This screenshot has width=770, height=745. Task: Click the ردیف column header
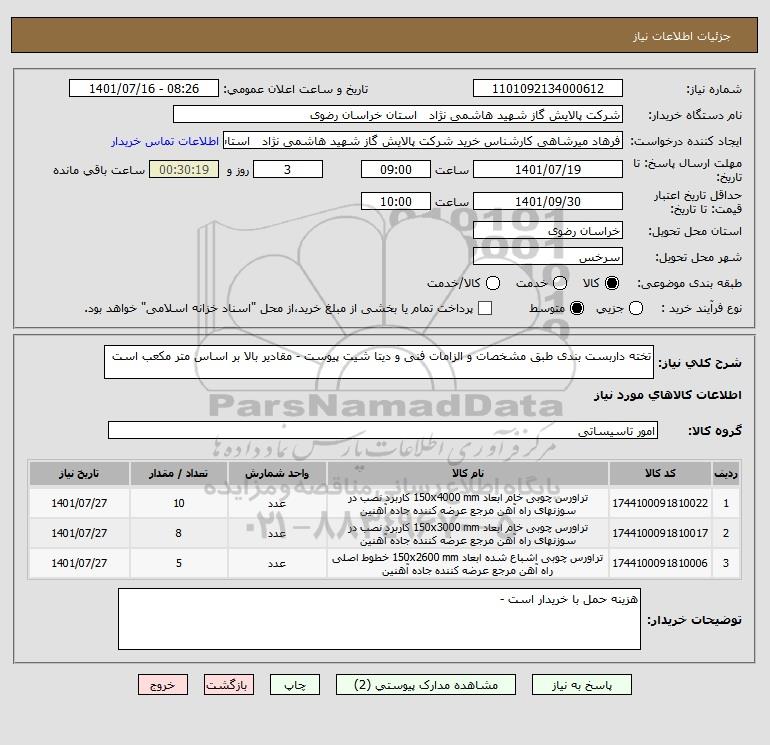click(x=726, y=473)
